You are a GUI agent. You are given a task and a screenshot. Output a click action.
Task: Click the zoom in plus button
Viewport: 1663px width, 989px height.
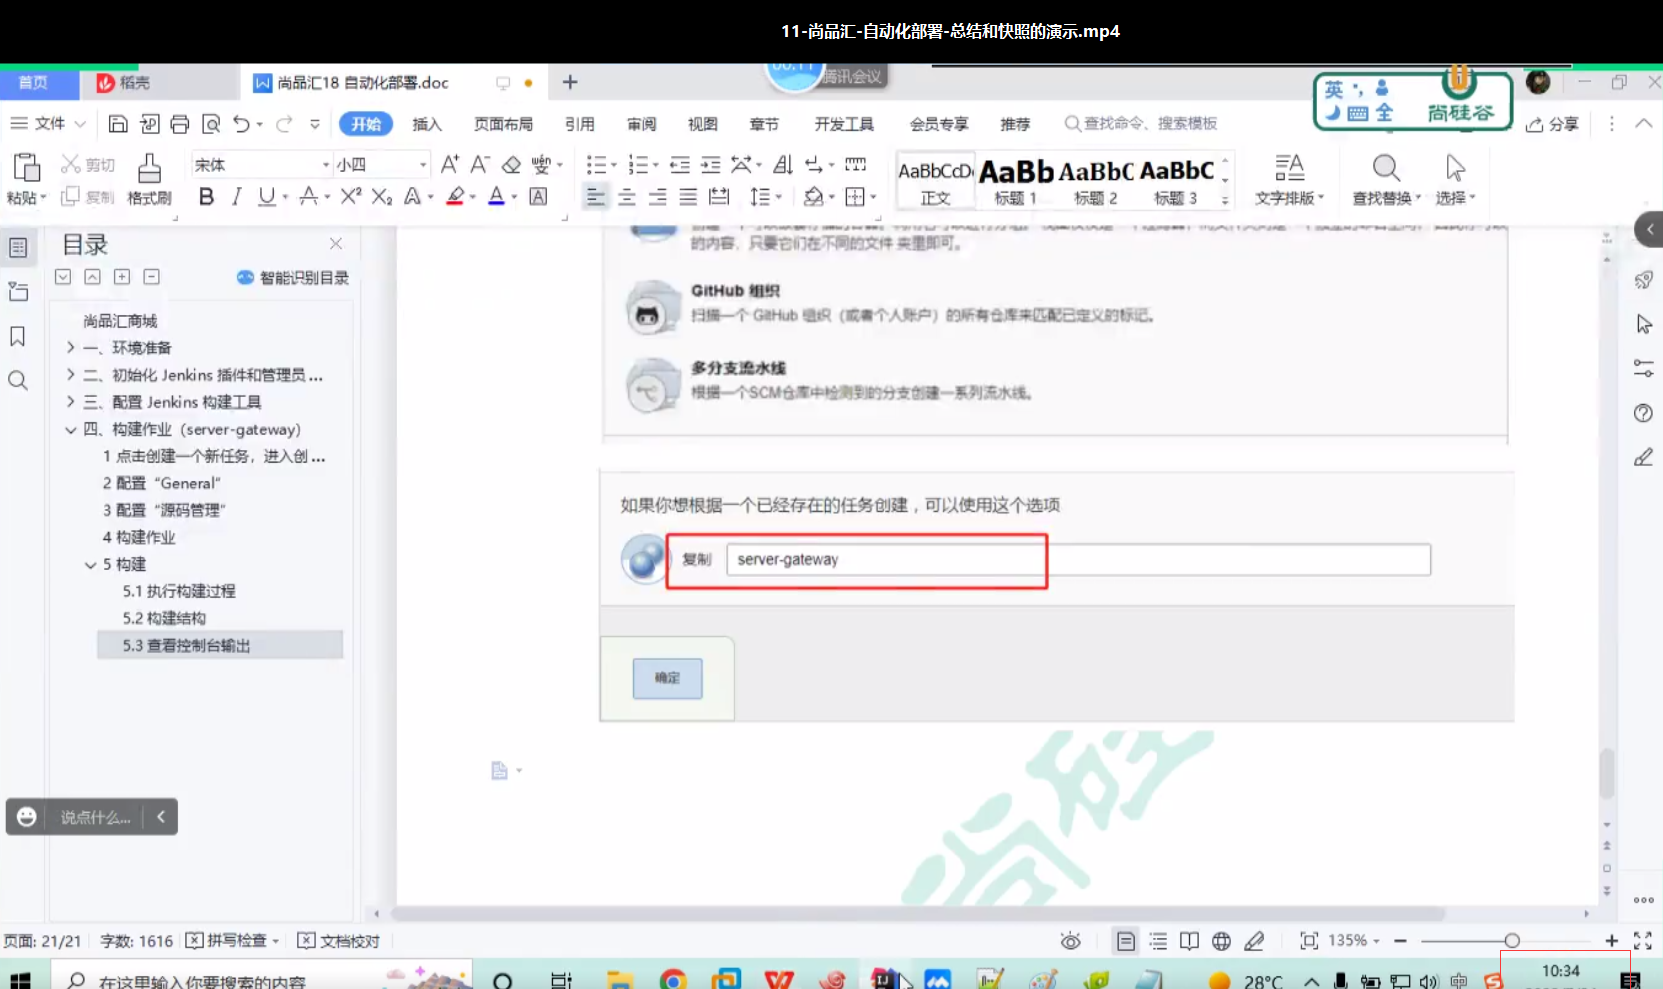tap(1611, 941)
